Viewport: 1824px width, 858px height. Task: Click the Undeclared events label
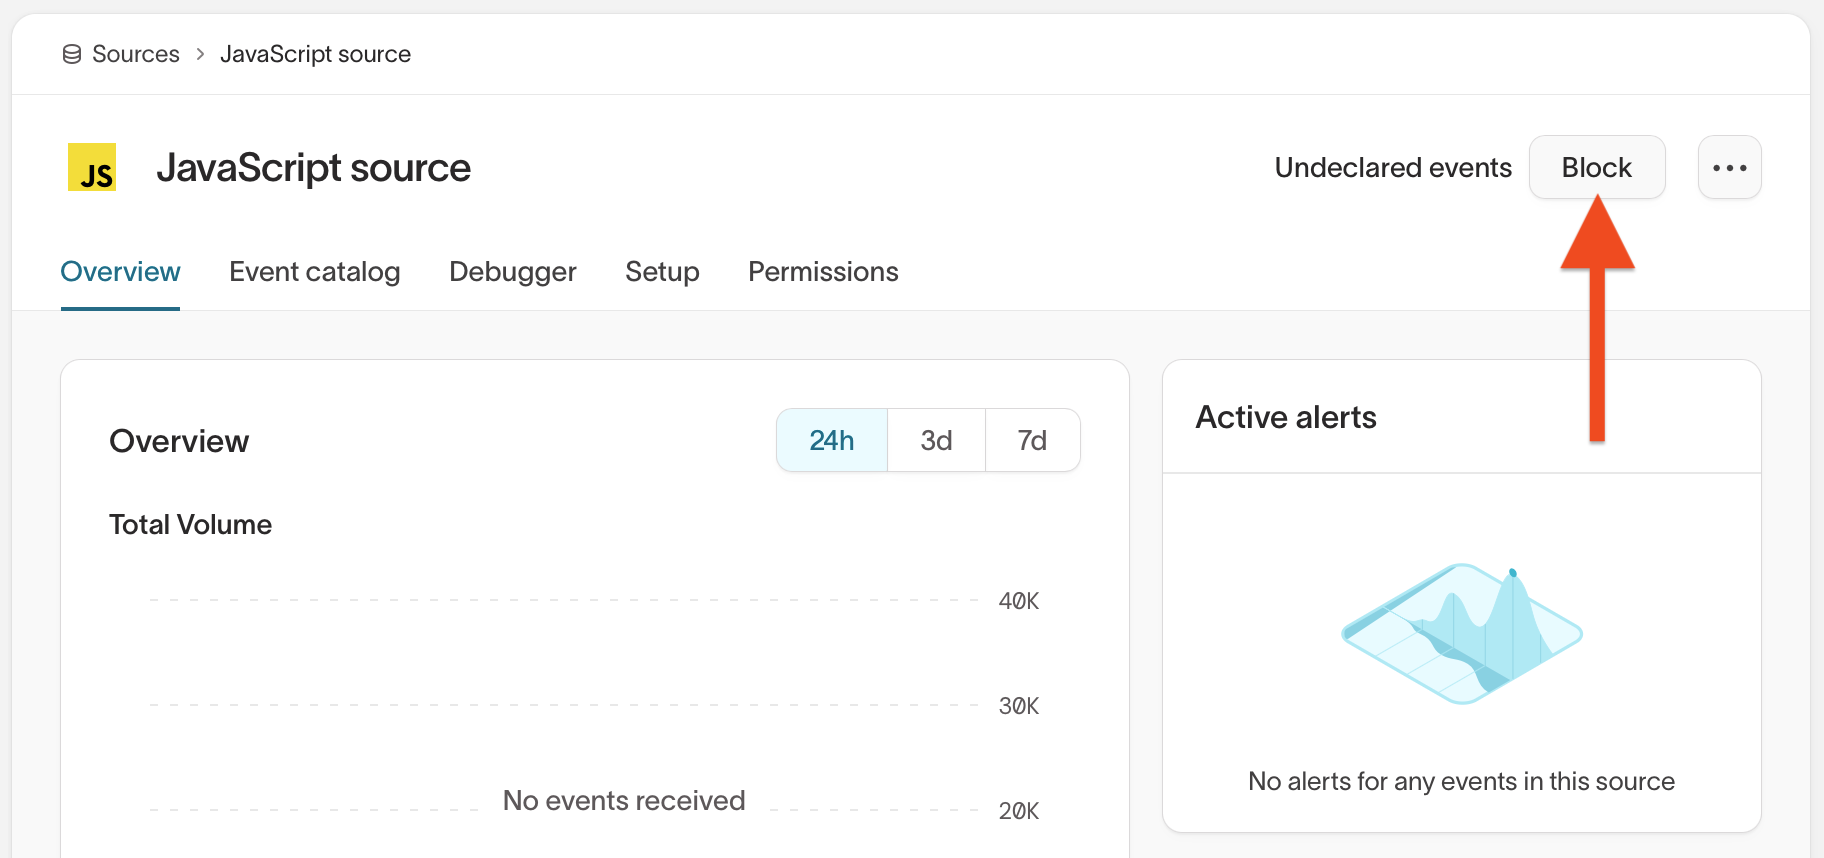[x=1393, y=168]
